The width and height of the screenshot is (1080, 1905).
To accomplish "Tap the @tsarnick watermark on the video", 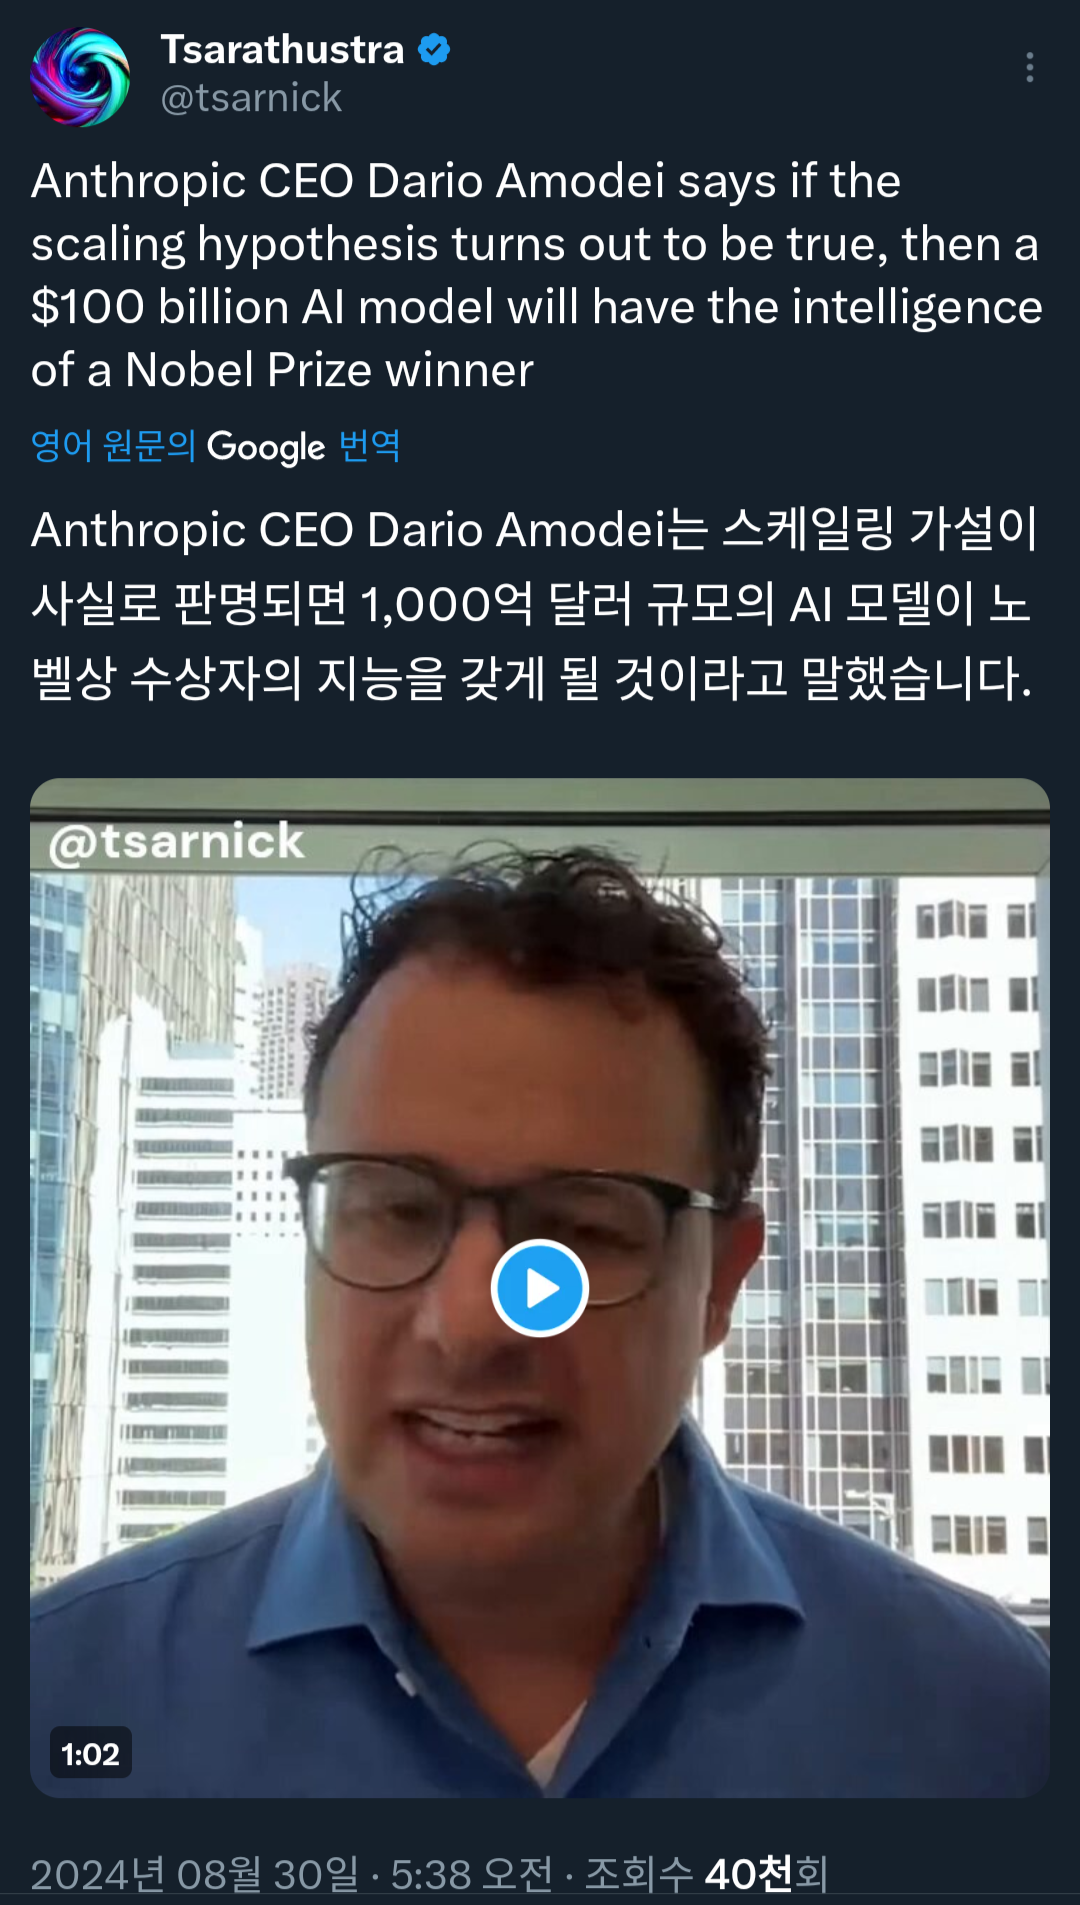I will pyautogui.click(x=176, y=842).
